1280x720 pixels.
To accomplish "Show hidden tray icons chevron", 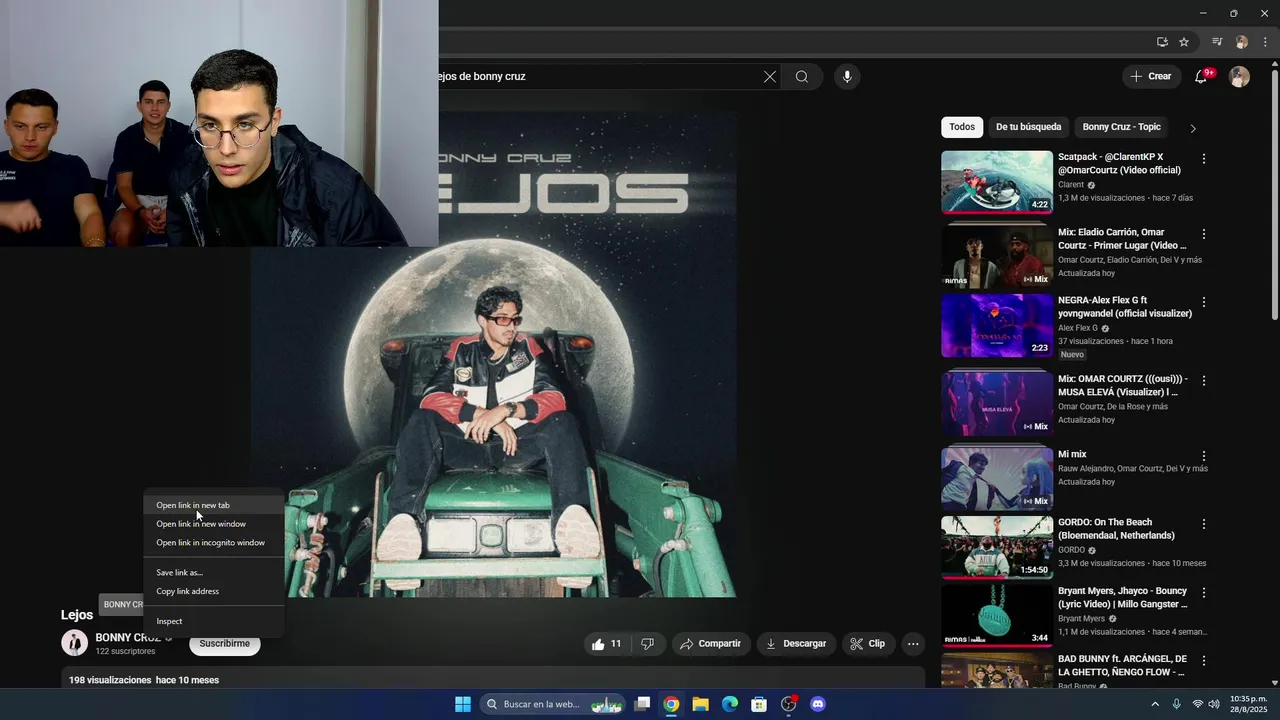I will coord(1155,704).
